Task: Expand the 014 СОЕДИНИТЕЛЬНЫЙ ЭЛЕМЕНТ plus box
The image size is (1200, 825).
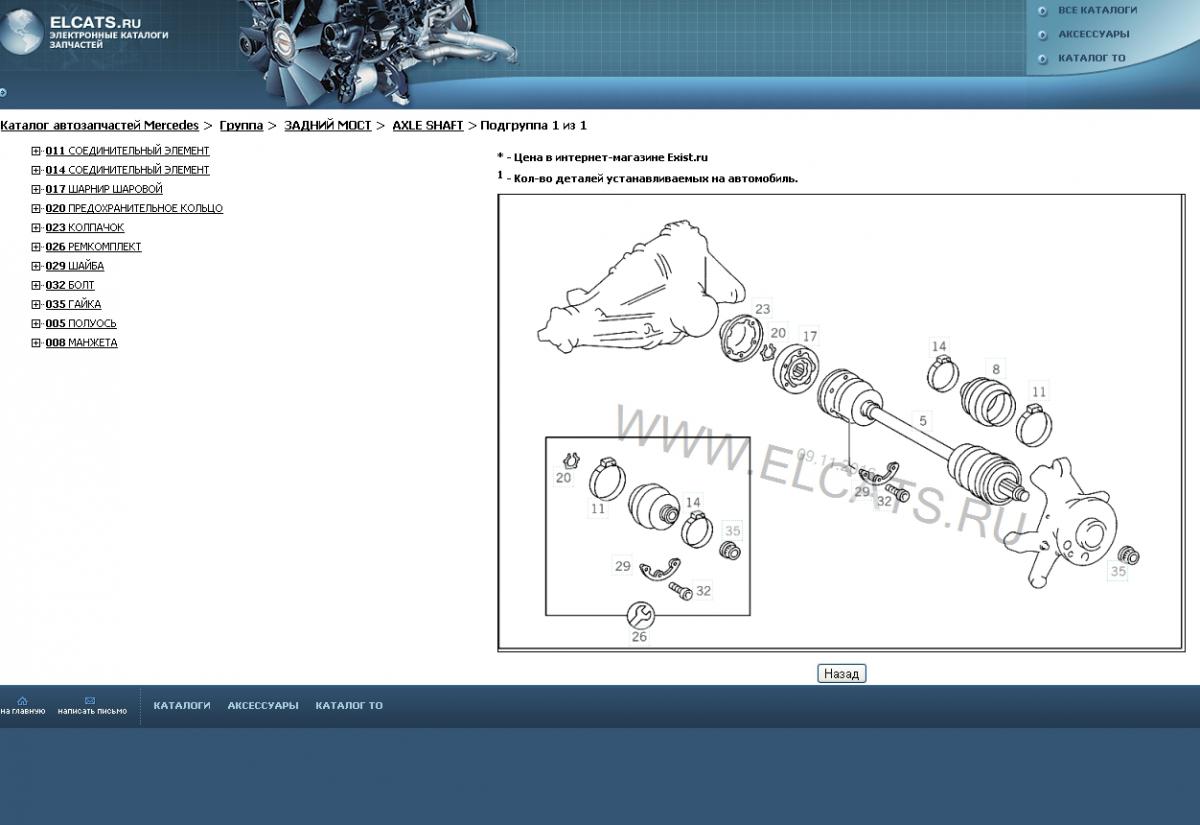Action: [x=36, y=170]
